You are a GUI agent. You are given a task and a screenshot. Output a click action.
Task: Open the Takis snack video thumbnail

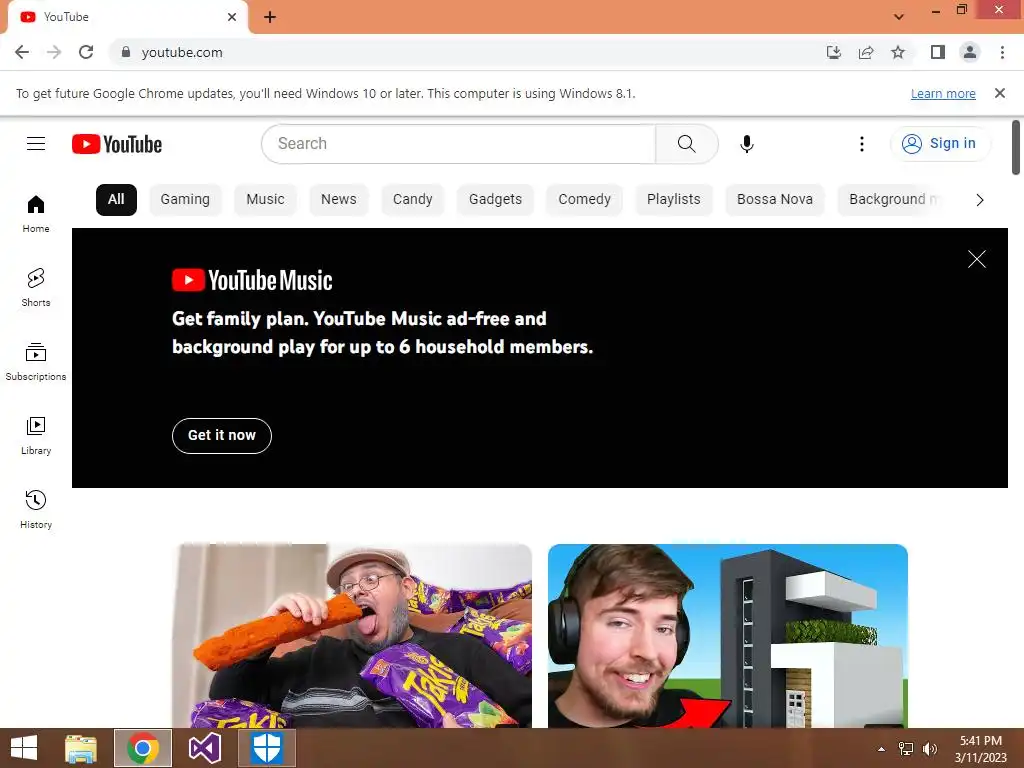click(353, 635)
